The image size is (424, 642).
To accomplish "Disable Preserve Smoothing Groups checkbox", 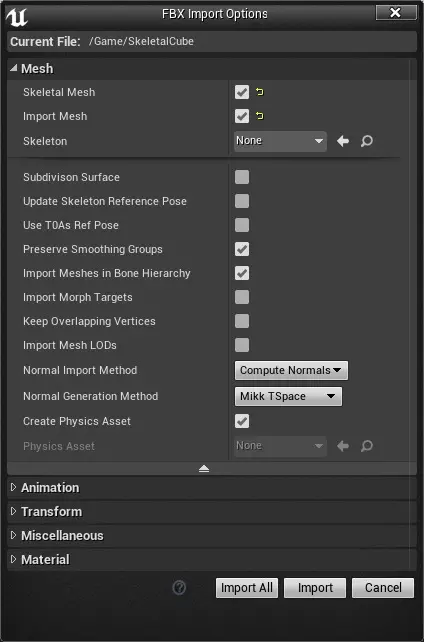I will (242, 249).
